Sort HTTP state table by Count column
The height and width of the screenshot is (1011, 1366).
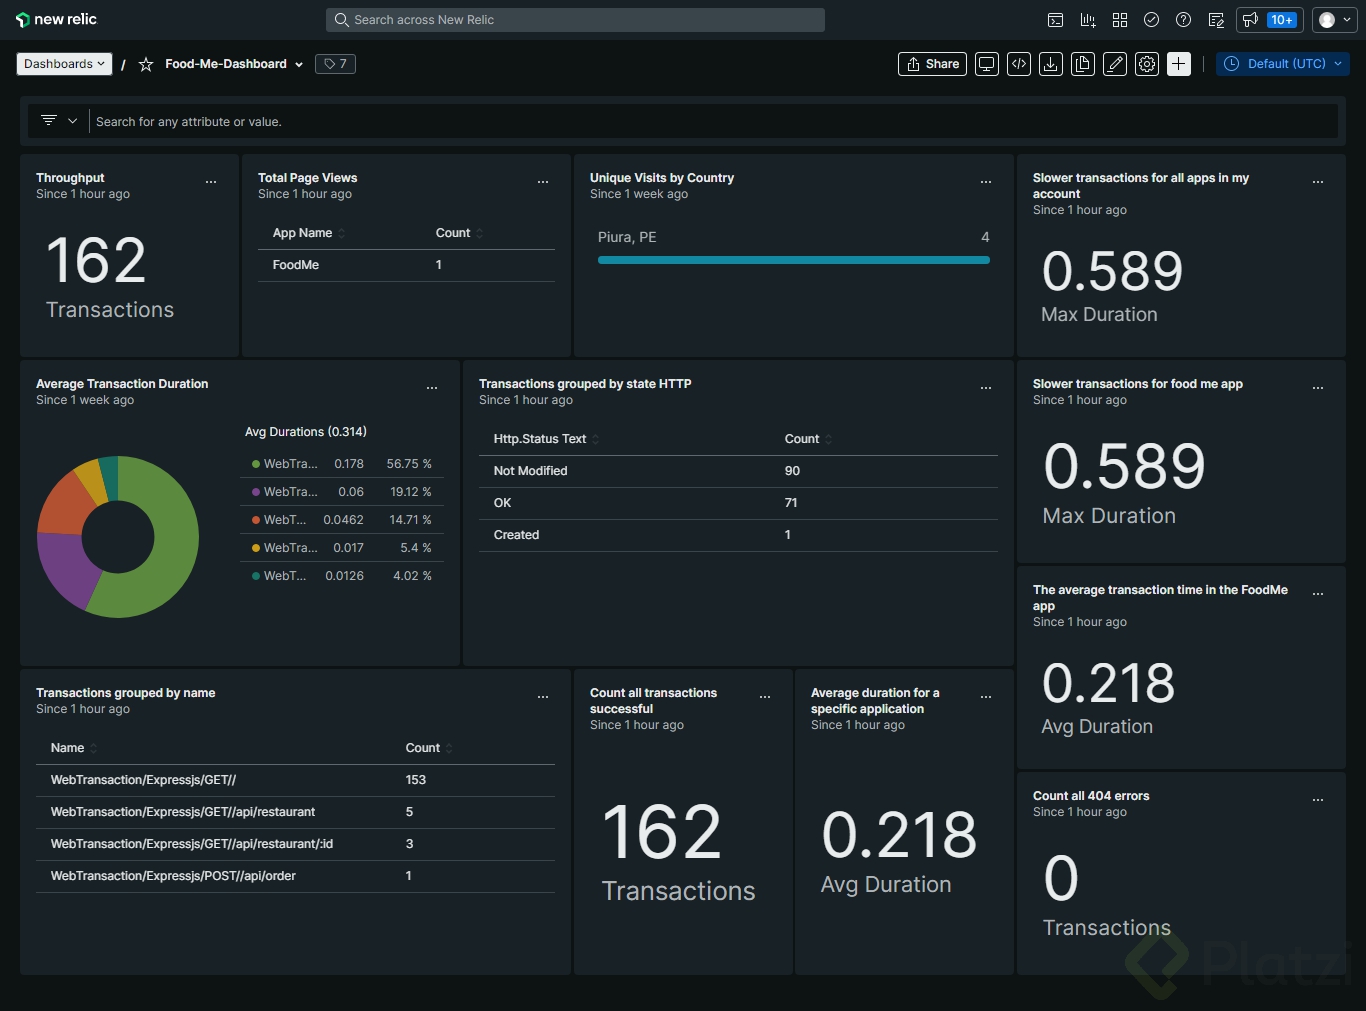click(808, 439)
